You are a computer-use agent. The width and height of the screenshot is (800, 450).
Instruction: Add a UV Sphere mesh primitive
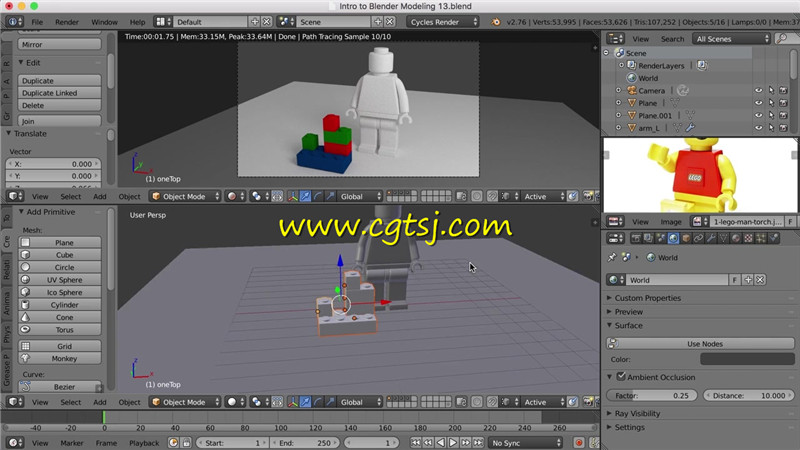coord(60,280)
